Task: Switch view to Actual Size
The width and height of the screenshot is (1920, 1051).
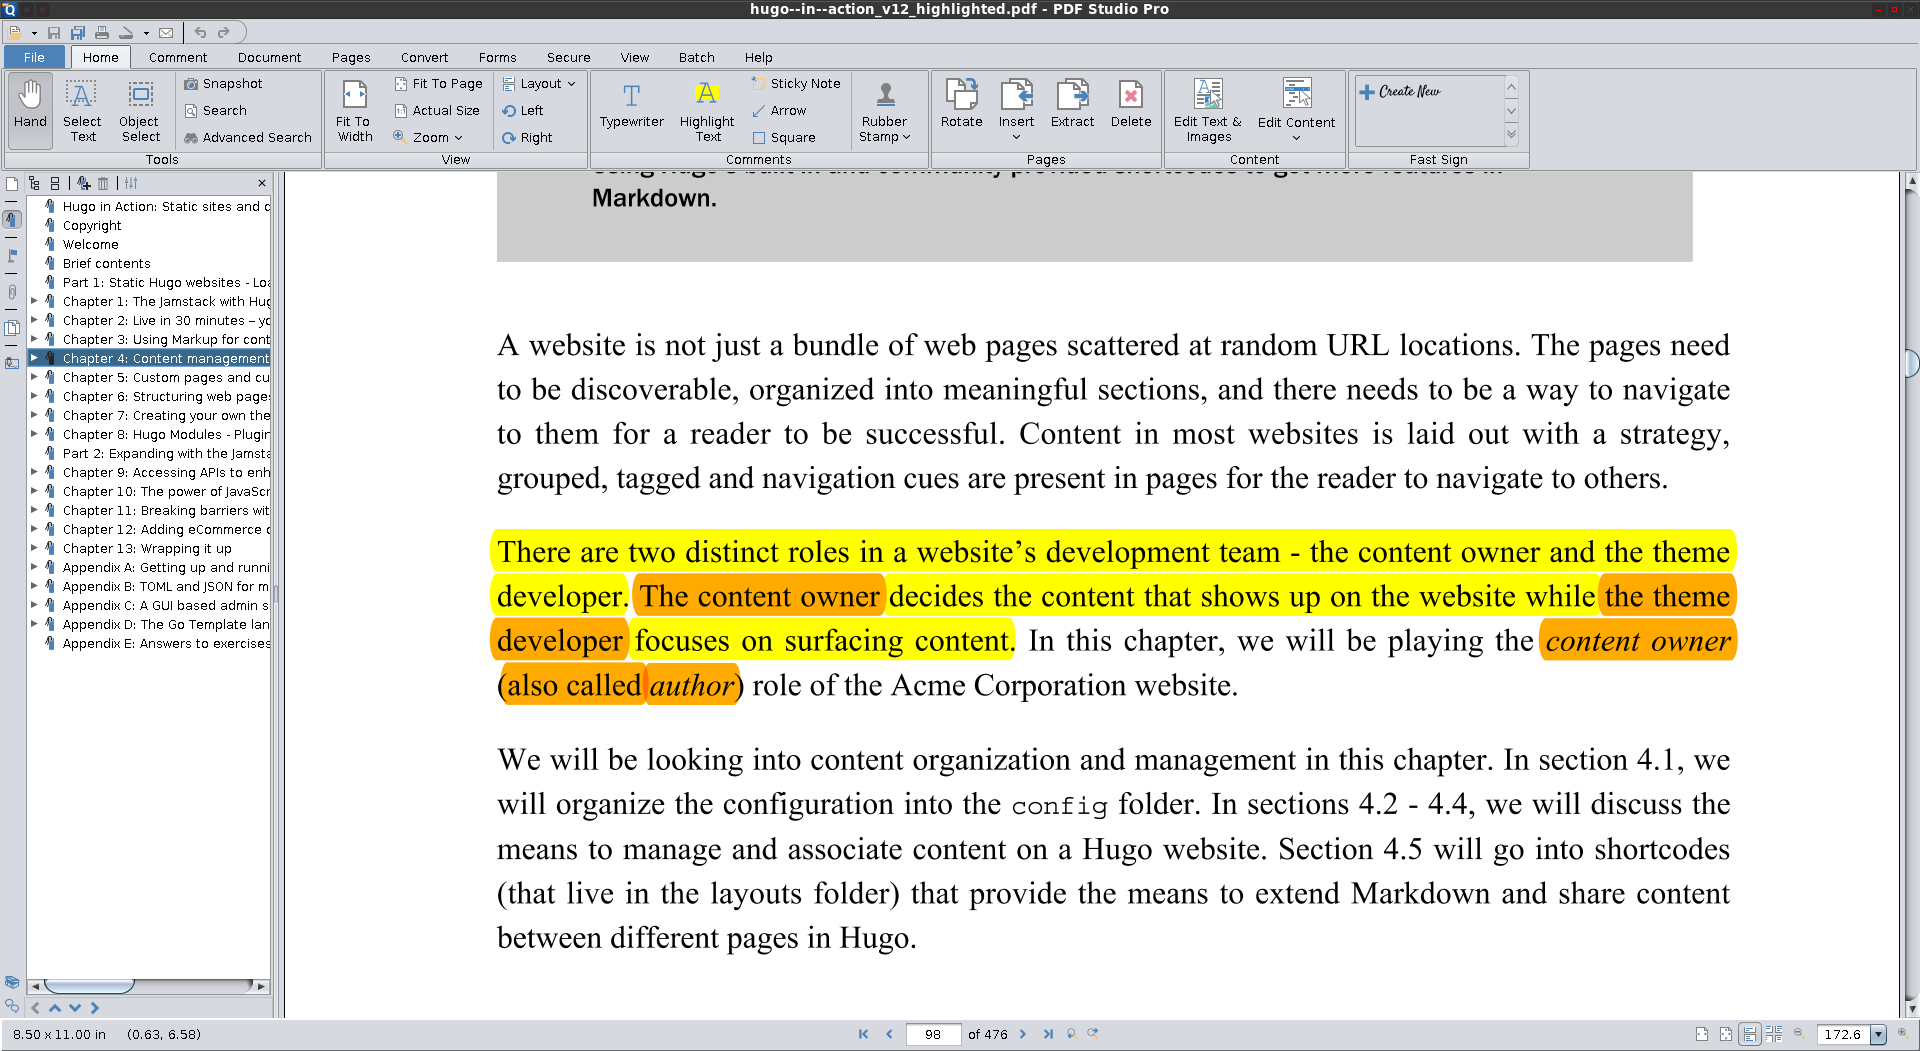Action: coord(437,111)
